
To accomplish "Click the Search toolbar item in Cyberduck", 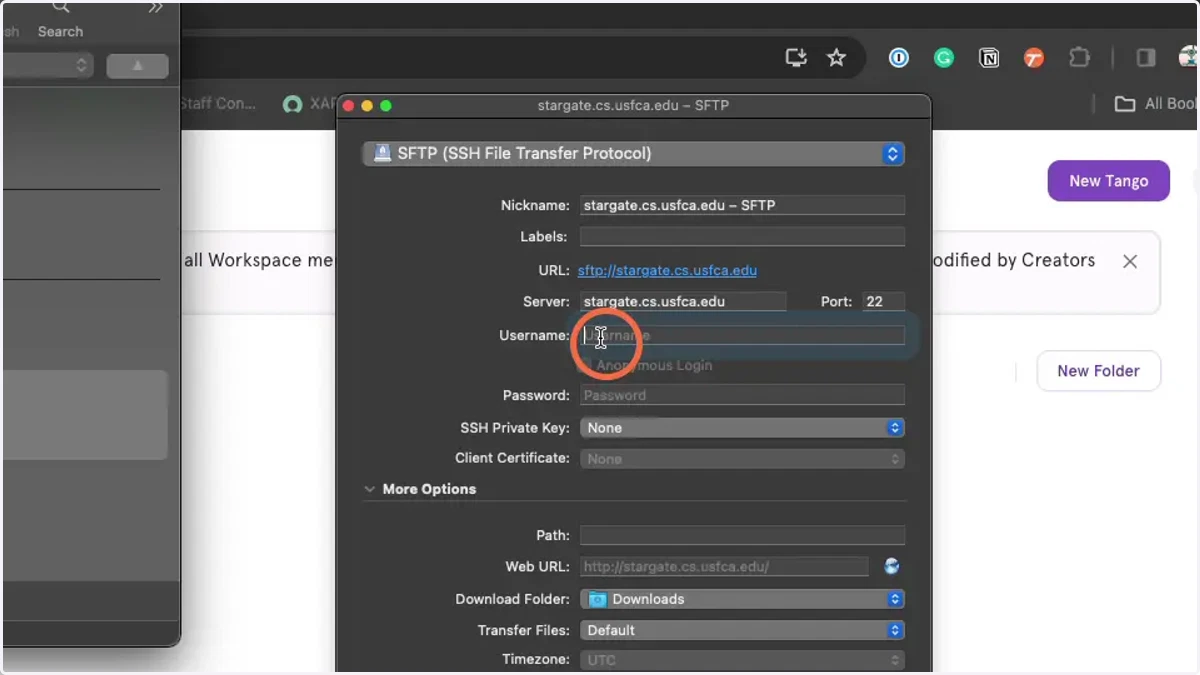I will pyautogui.click(x=60, y=20).
